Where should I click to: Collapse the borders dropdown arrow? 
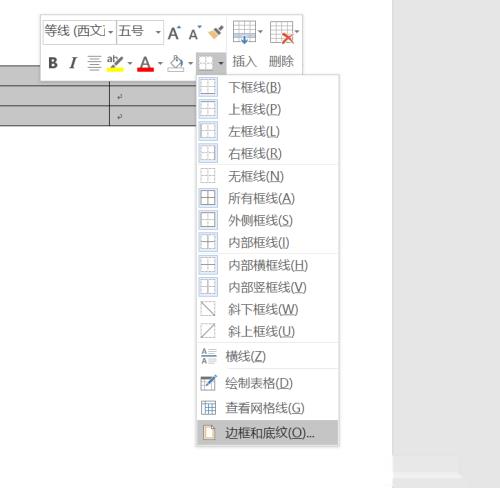(220, 63)
